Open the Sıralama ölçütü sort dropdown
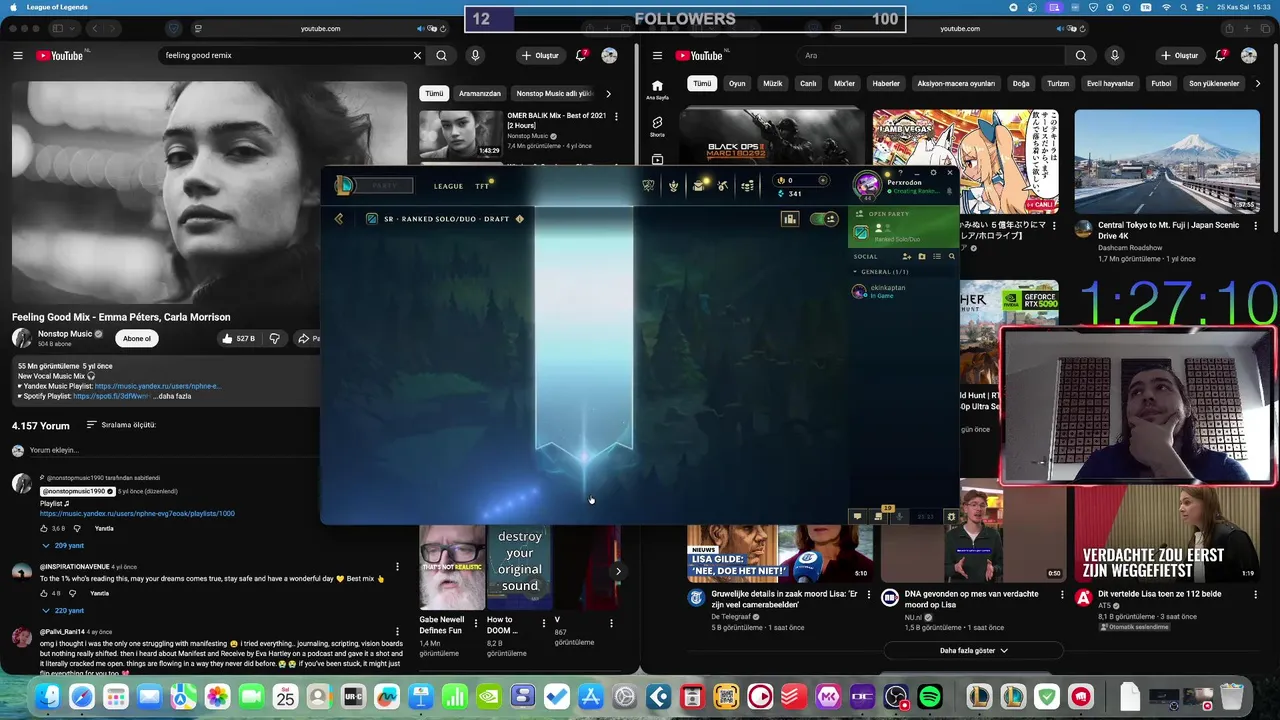 (121, 425)
